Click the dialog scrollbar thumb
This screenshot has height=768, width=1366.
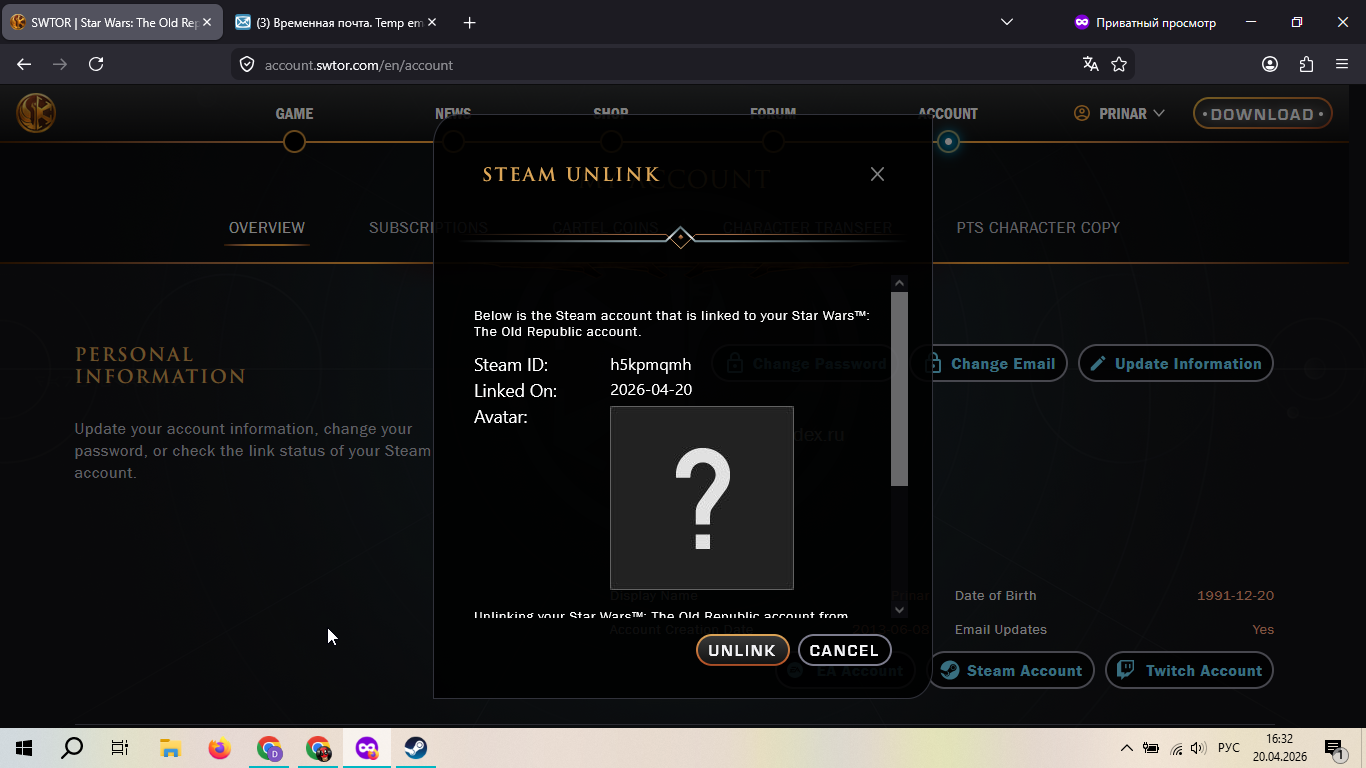click(x=899, y=389)
